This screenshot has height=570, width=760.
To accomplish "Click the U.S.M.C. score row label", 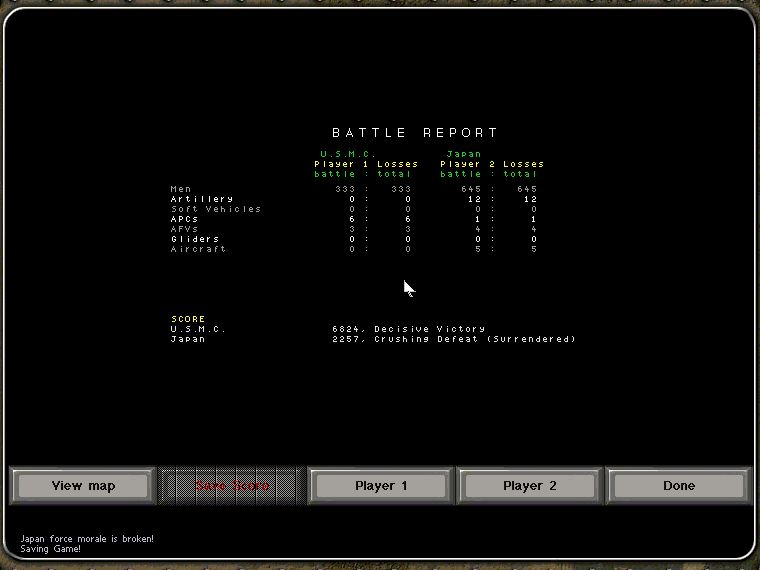I will pos(198,329).
